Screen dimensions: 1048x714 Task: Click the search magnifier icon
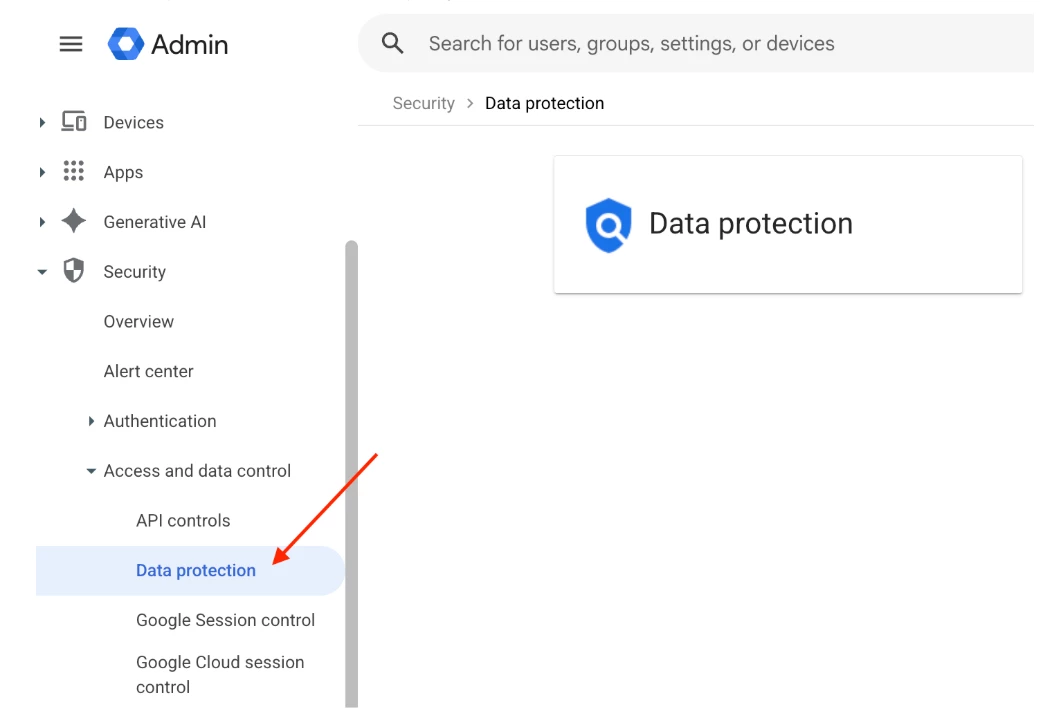392,43
